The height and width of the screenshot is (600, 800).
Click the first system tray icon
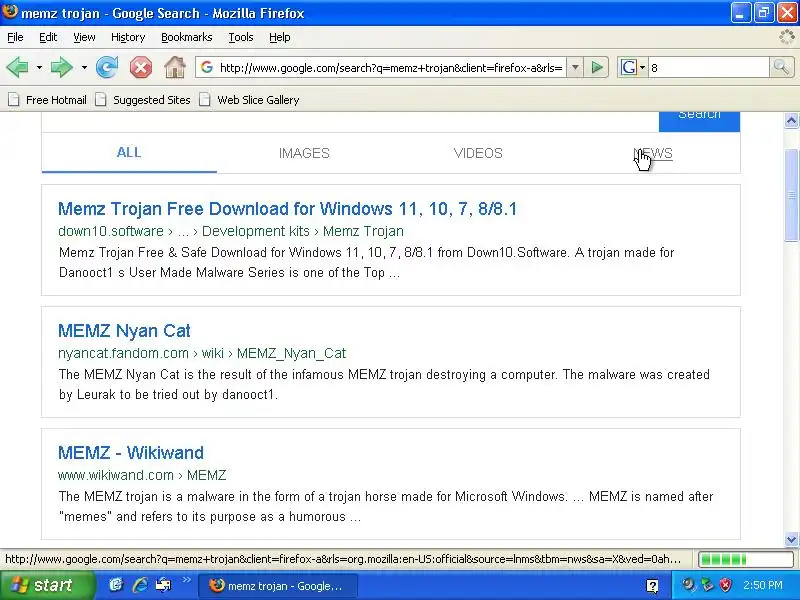[689, 585]
